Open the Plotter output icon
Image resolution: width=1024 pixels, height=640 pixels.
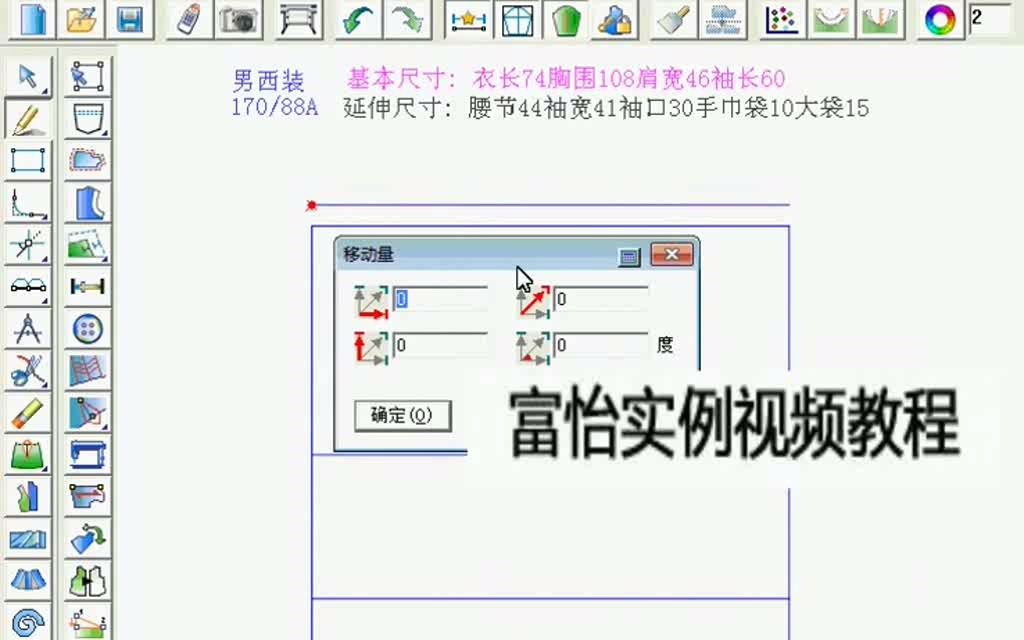tap(298, 18)
